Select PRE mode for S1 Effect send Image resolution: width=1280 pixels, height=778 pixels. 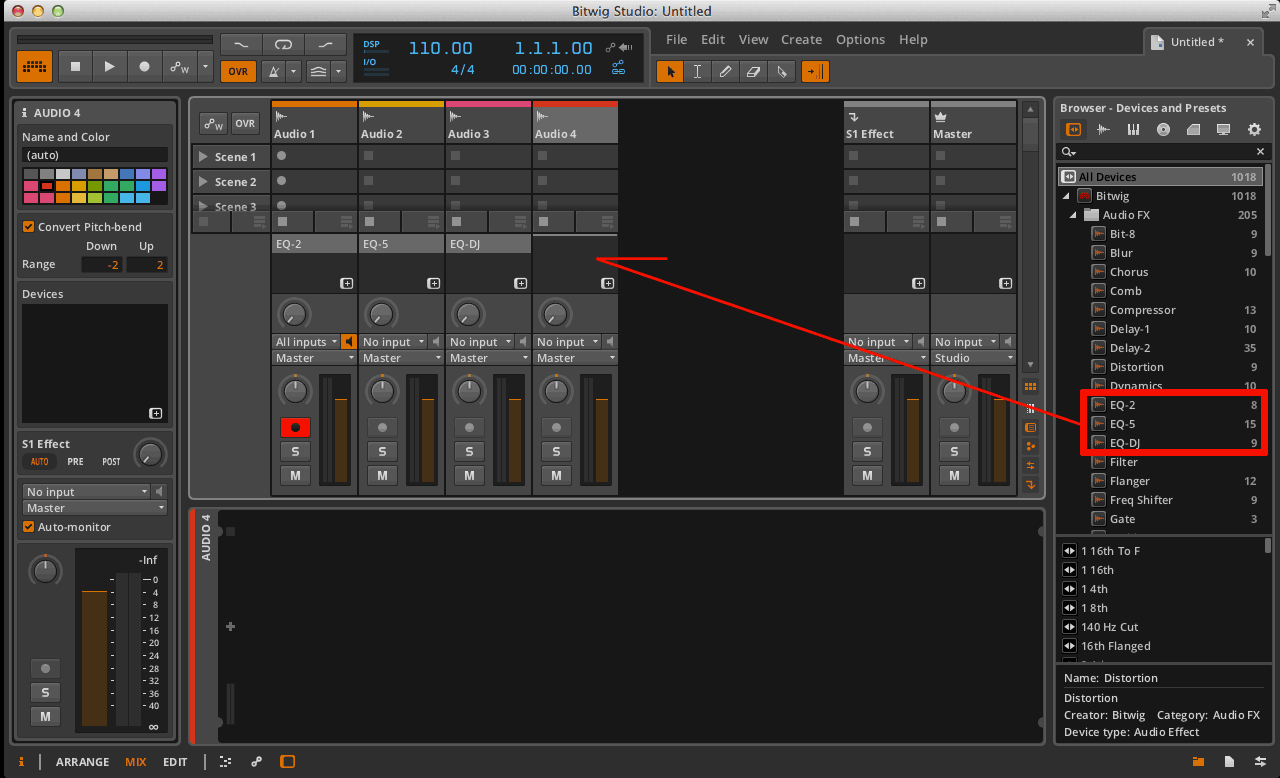75,462
